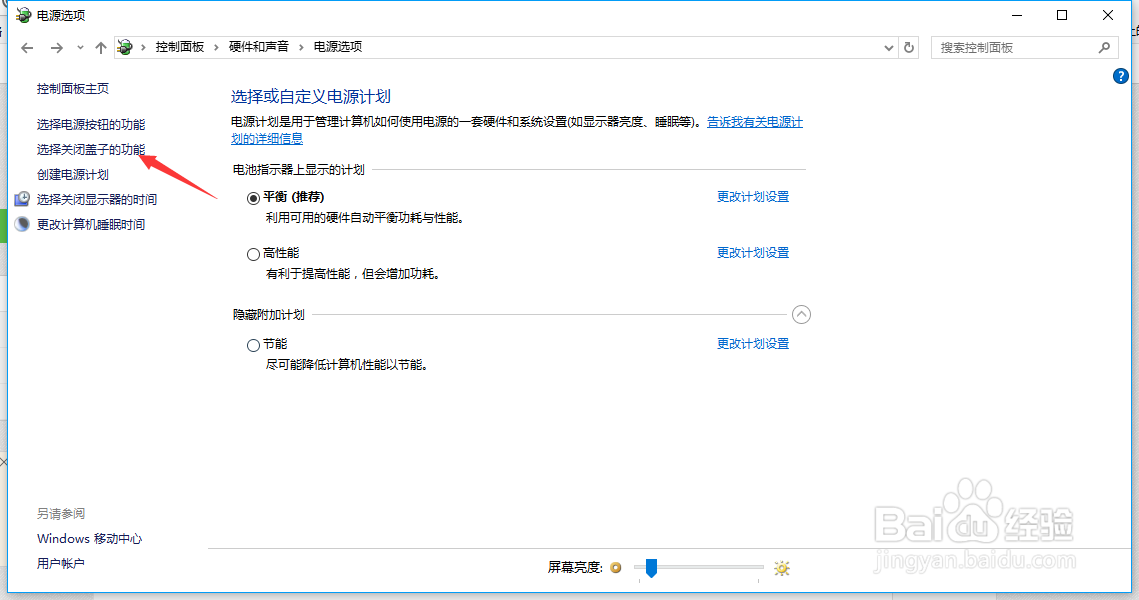Select the 平衡 (推荐) power plan
This screenshot has height=600, width=1139.
pos(254,197)
